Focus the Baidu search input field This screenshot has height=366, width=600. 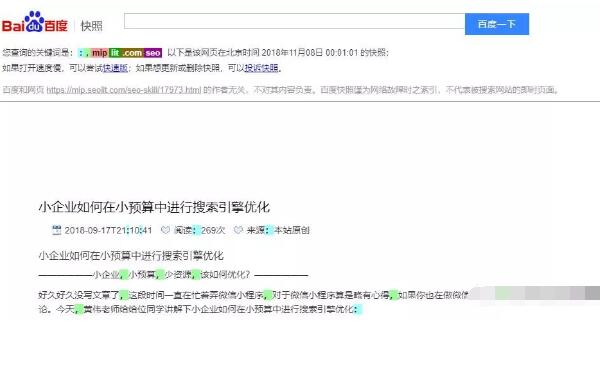294,21
